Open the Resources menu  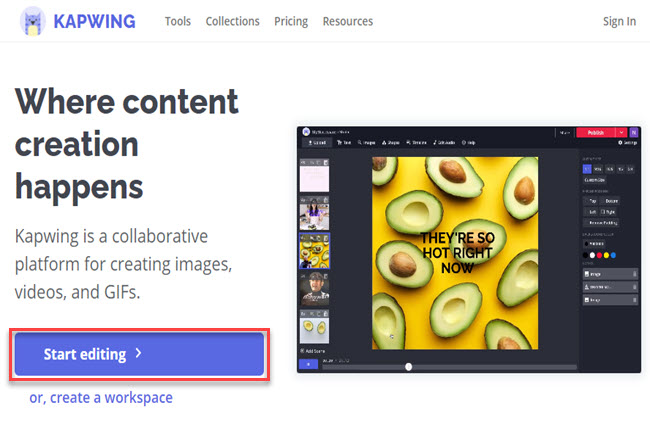tap(348, 21)
